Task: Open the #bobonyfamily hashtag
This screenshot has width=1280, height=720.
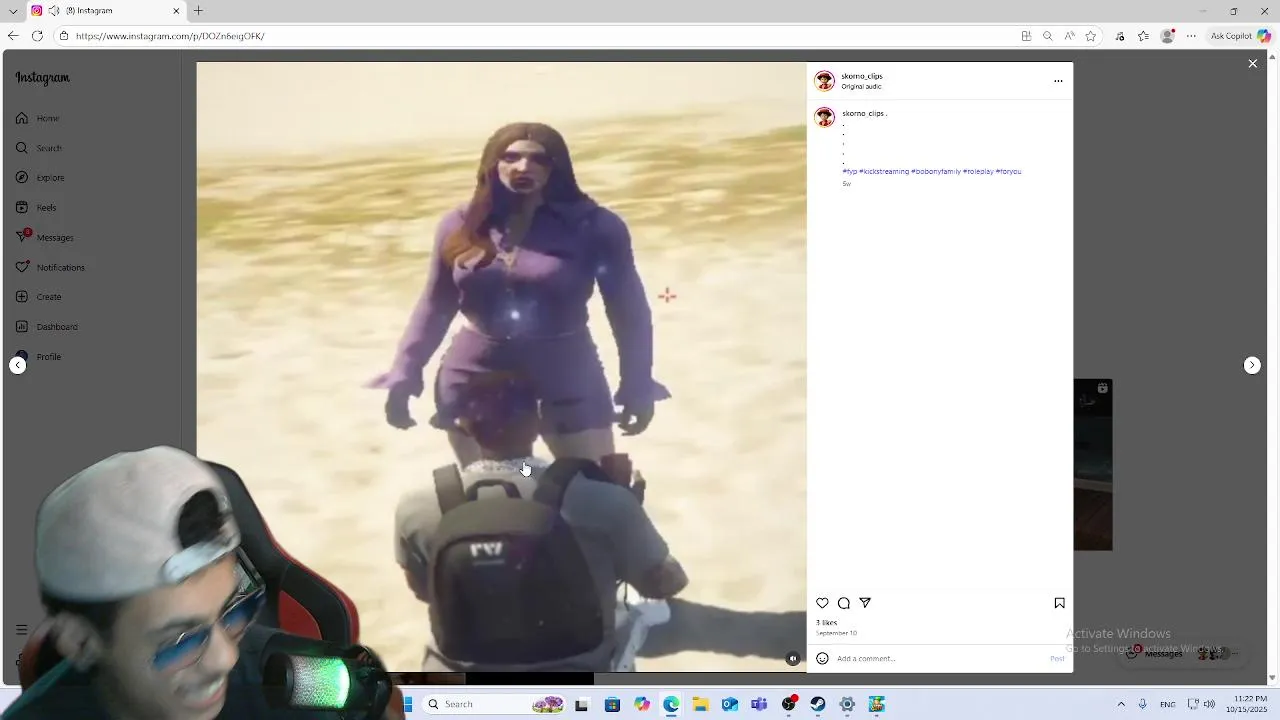Action: point(936,172)
